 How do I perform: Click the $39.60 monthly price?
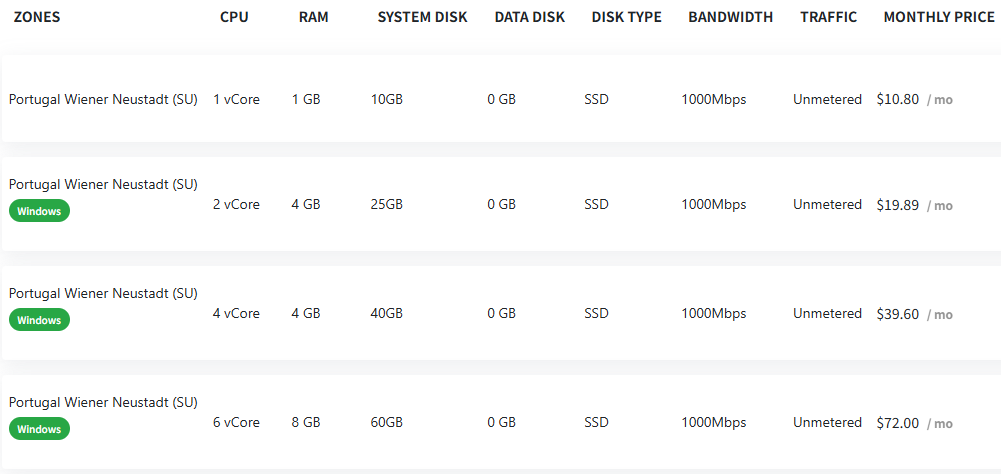tap(898, 314)
